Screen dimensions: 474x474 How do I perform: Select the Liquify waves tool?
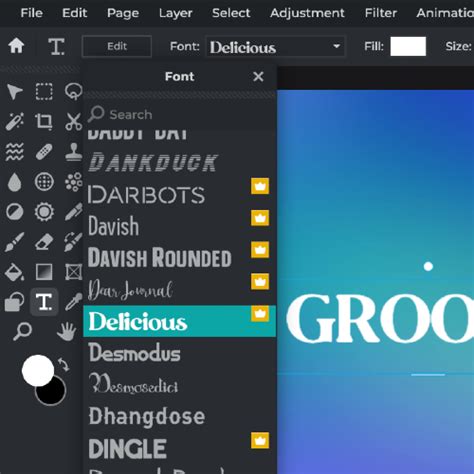click(15, 152)
